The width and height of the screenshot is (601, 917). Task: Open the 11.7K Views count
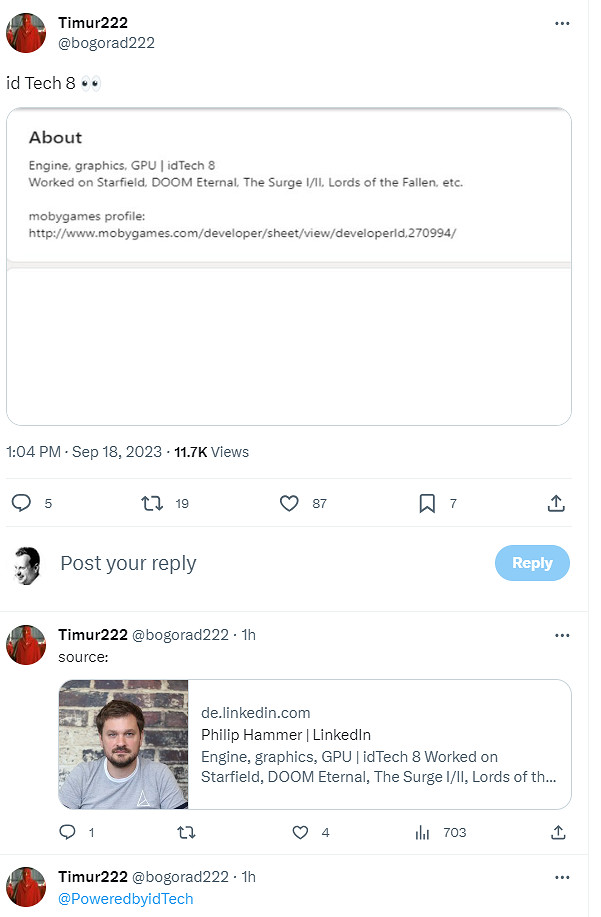pyautogui.click(x=211, y=452)
